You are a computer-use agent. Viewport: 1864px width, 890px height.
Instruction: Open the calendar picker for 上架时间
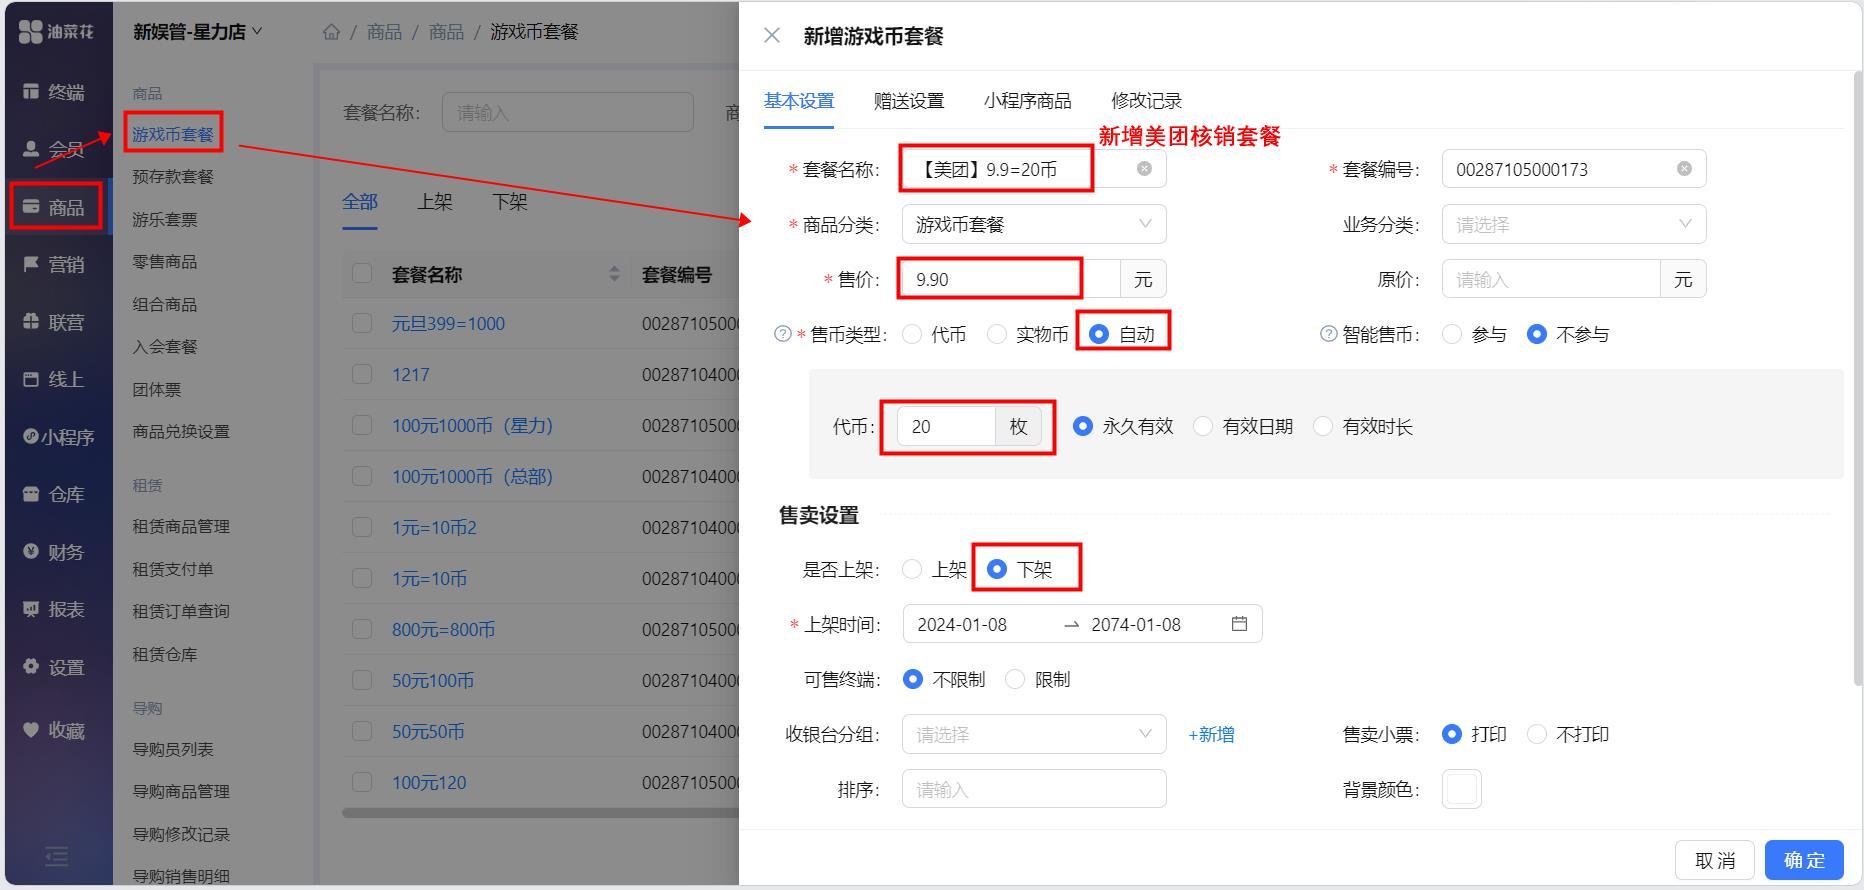click(x=1239, y=624)
